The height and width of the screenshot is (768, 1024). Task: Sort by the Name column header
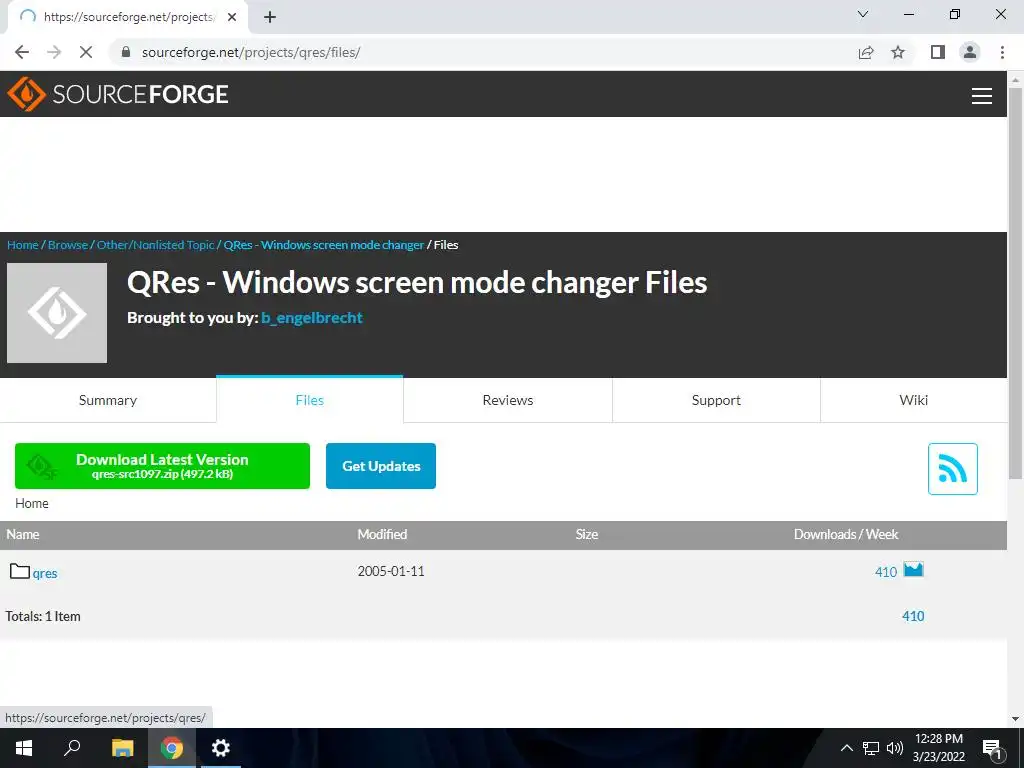click(23, 534)
